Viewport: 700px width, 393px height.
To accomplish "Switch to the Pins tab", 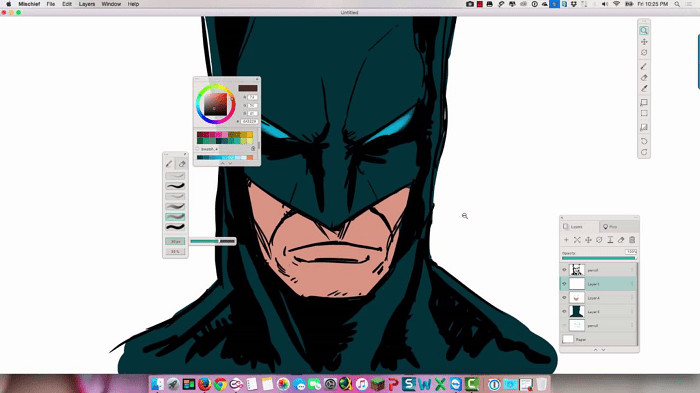I will pyautogui.click(x=619, y=227).
